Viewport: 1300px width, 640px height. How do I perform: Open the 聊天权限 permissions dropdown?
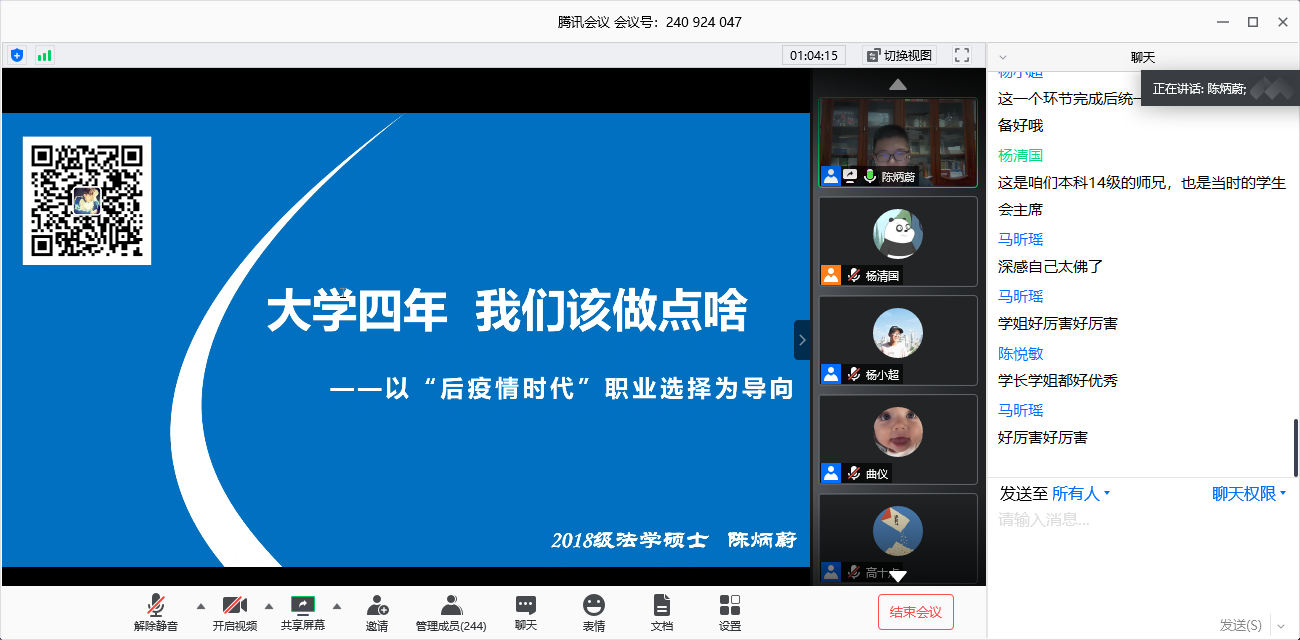pyautogui.click(x=1248, y=494)
